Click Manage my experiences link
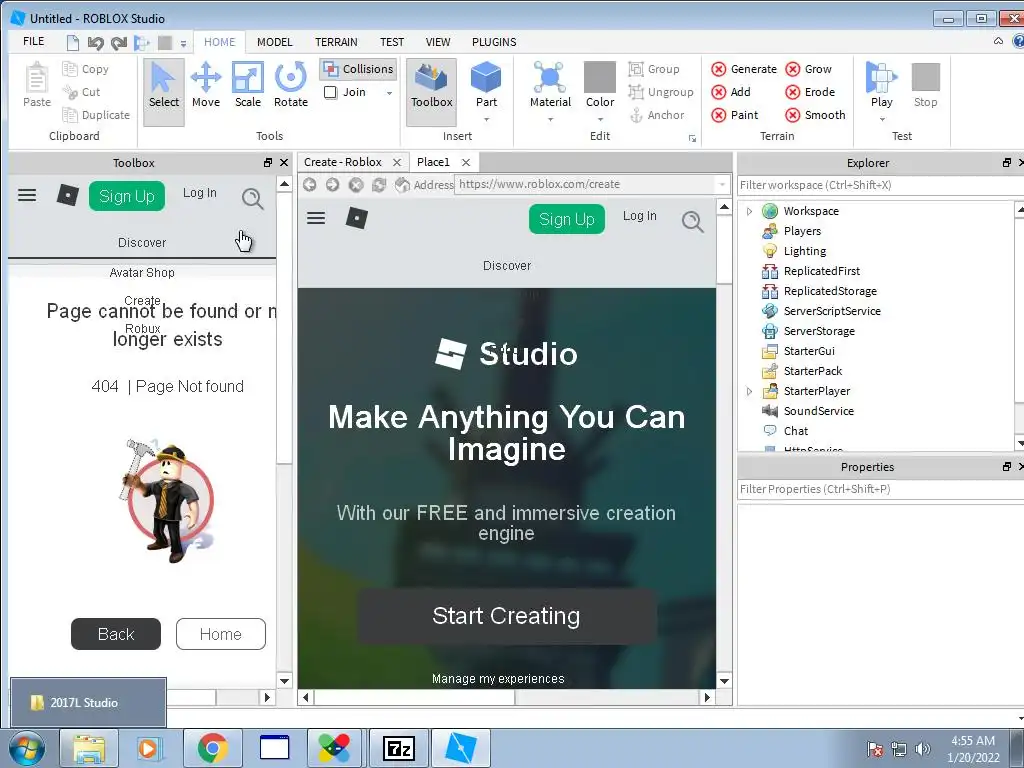This screenshot has height=768, width=1024. 498,679
